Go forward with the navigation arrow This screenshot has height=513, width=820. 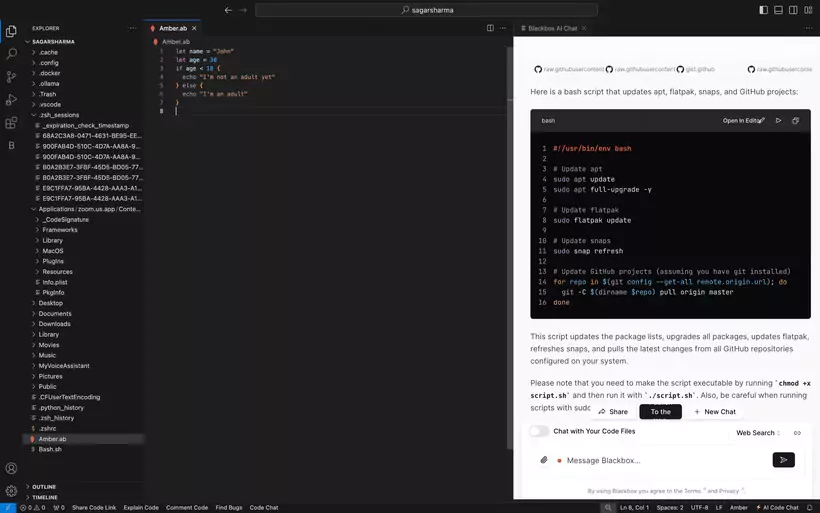tap(243, 10)
